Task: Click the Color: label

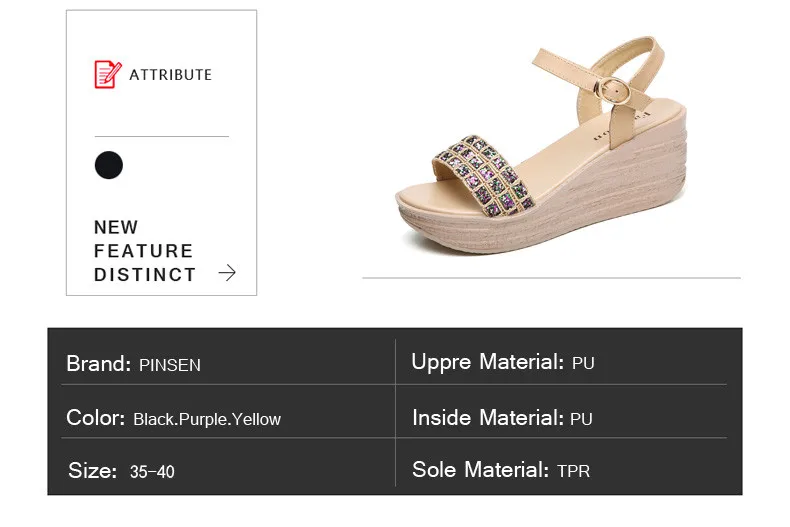Action: click(96, 418)
